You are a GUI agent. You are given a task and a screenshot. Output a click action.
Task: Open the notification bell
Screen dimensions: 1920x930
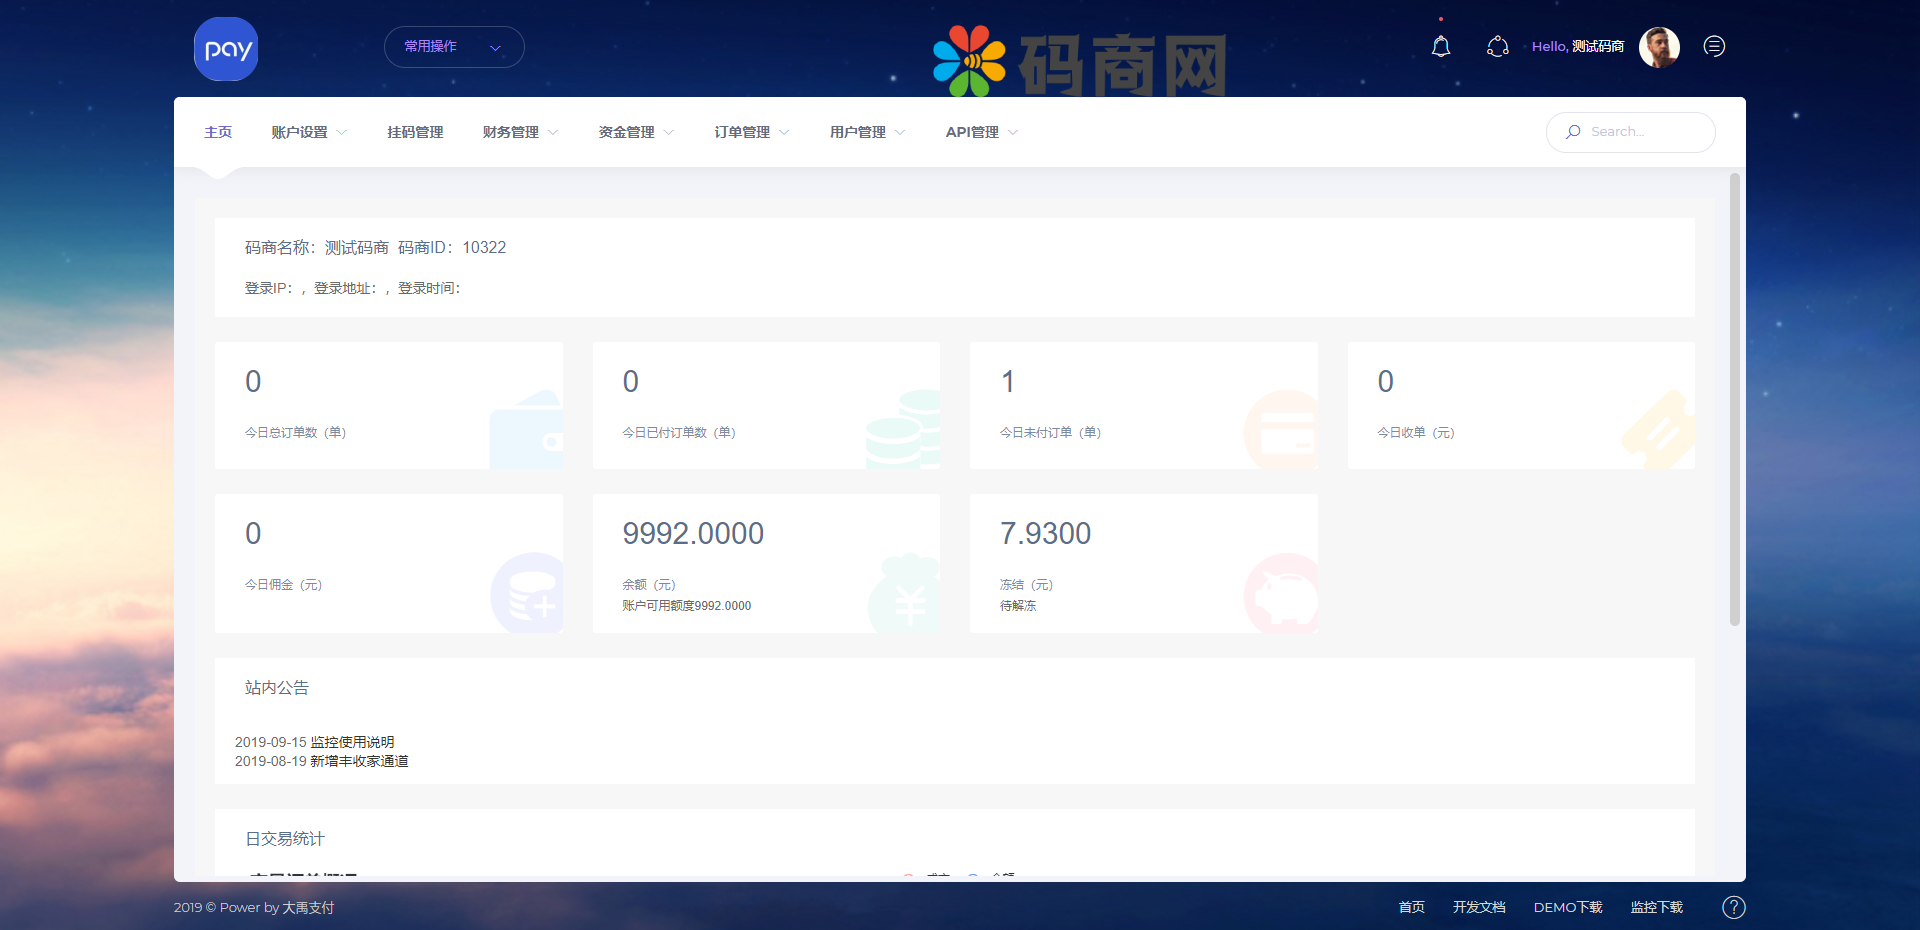[1440, 47]
